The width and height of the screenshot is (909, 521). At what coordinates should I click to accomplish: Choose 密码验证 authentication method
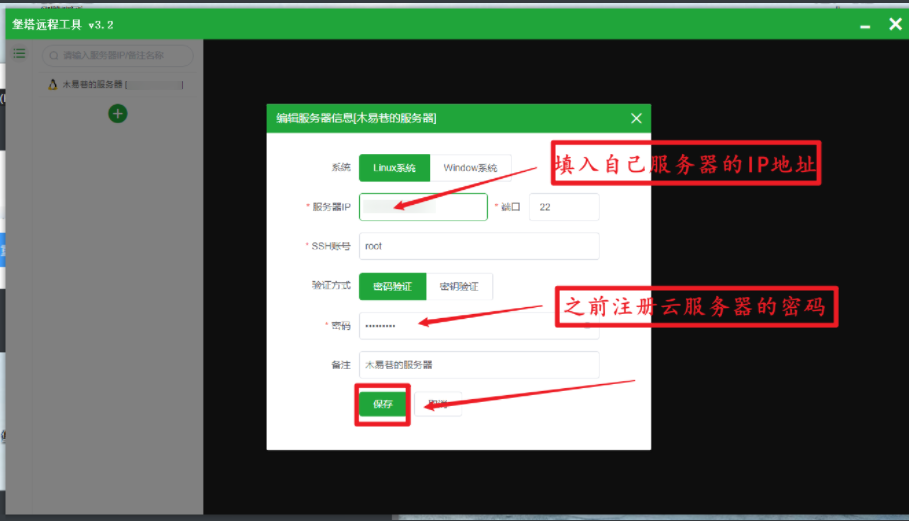click(392, 286)
